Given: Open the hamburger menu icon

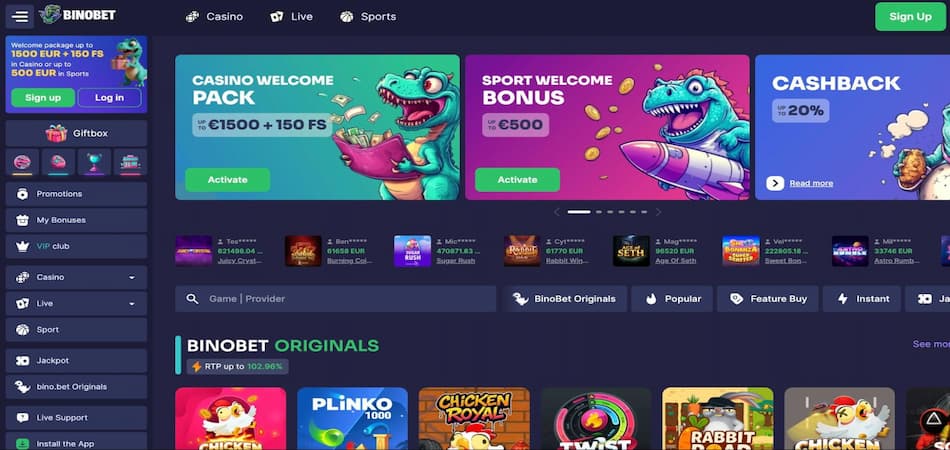Looking at the screenshot, I should pyautogui.click(x=20, y=16).
